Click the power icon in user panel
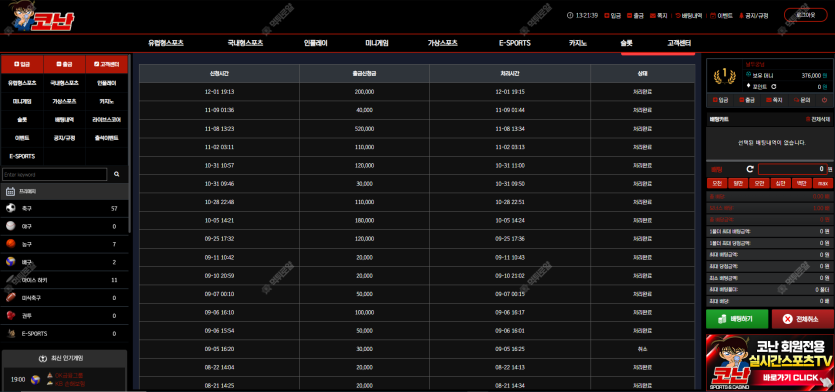This screenshot has width=835, height=392. pos(824,100)
